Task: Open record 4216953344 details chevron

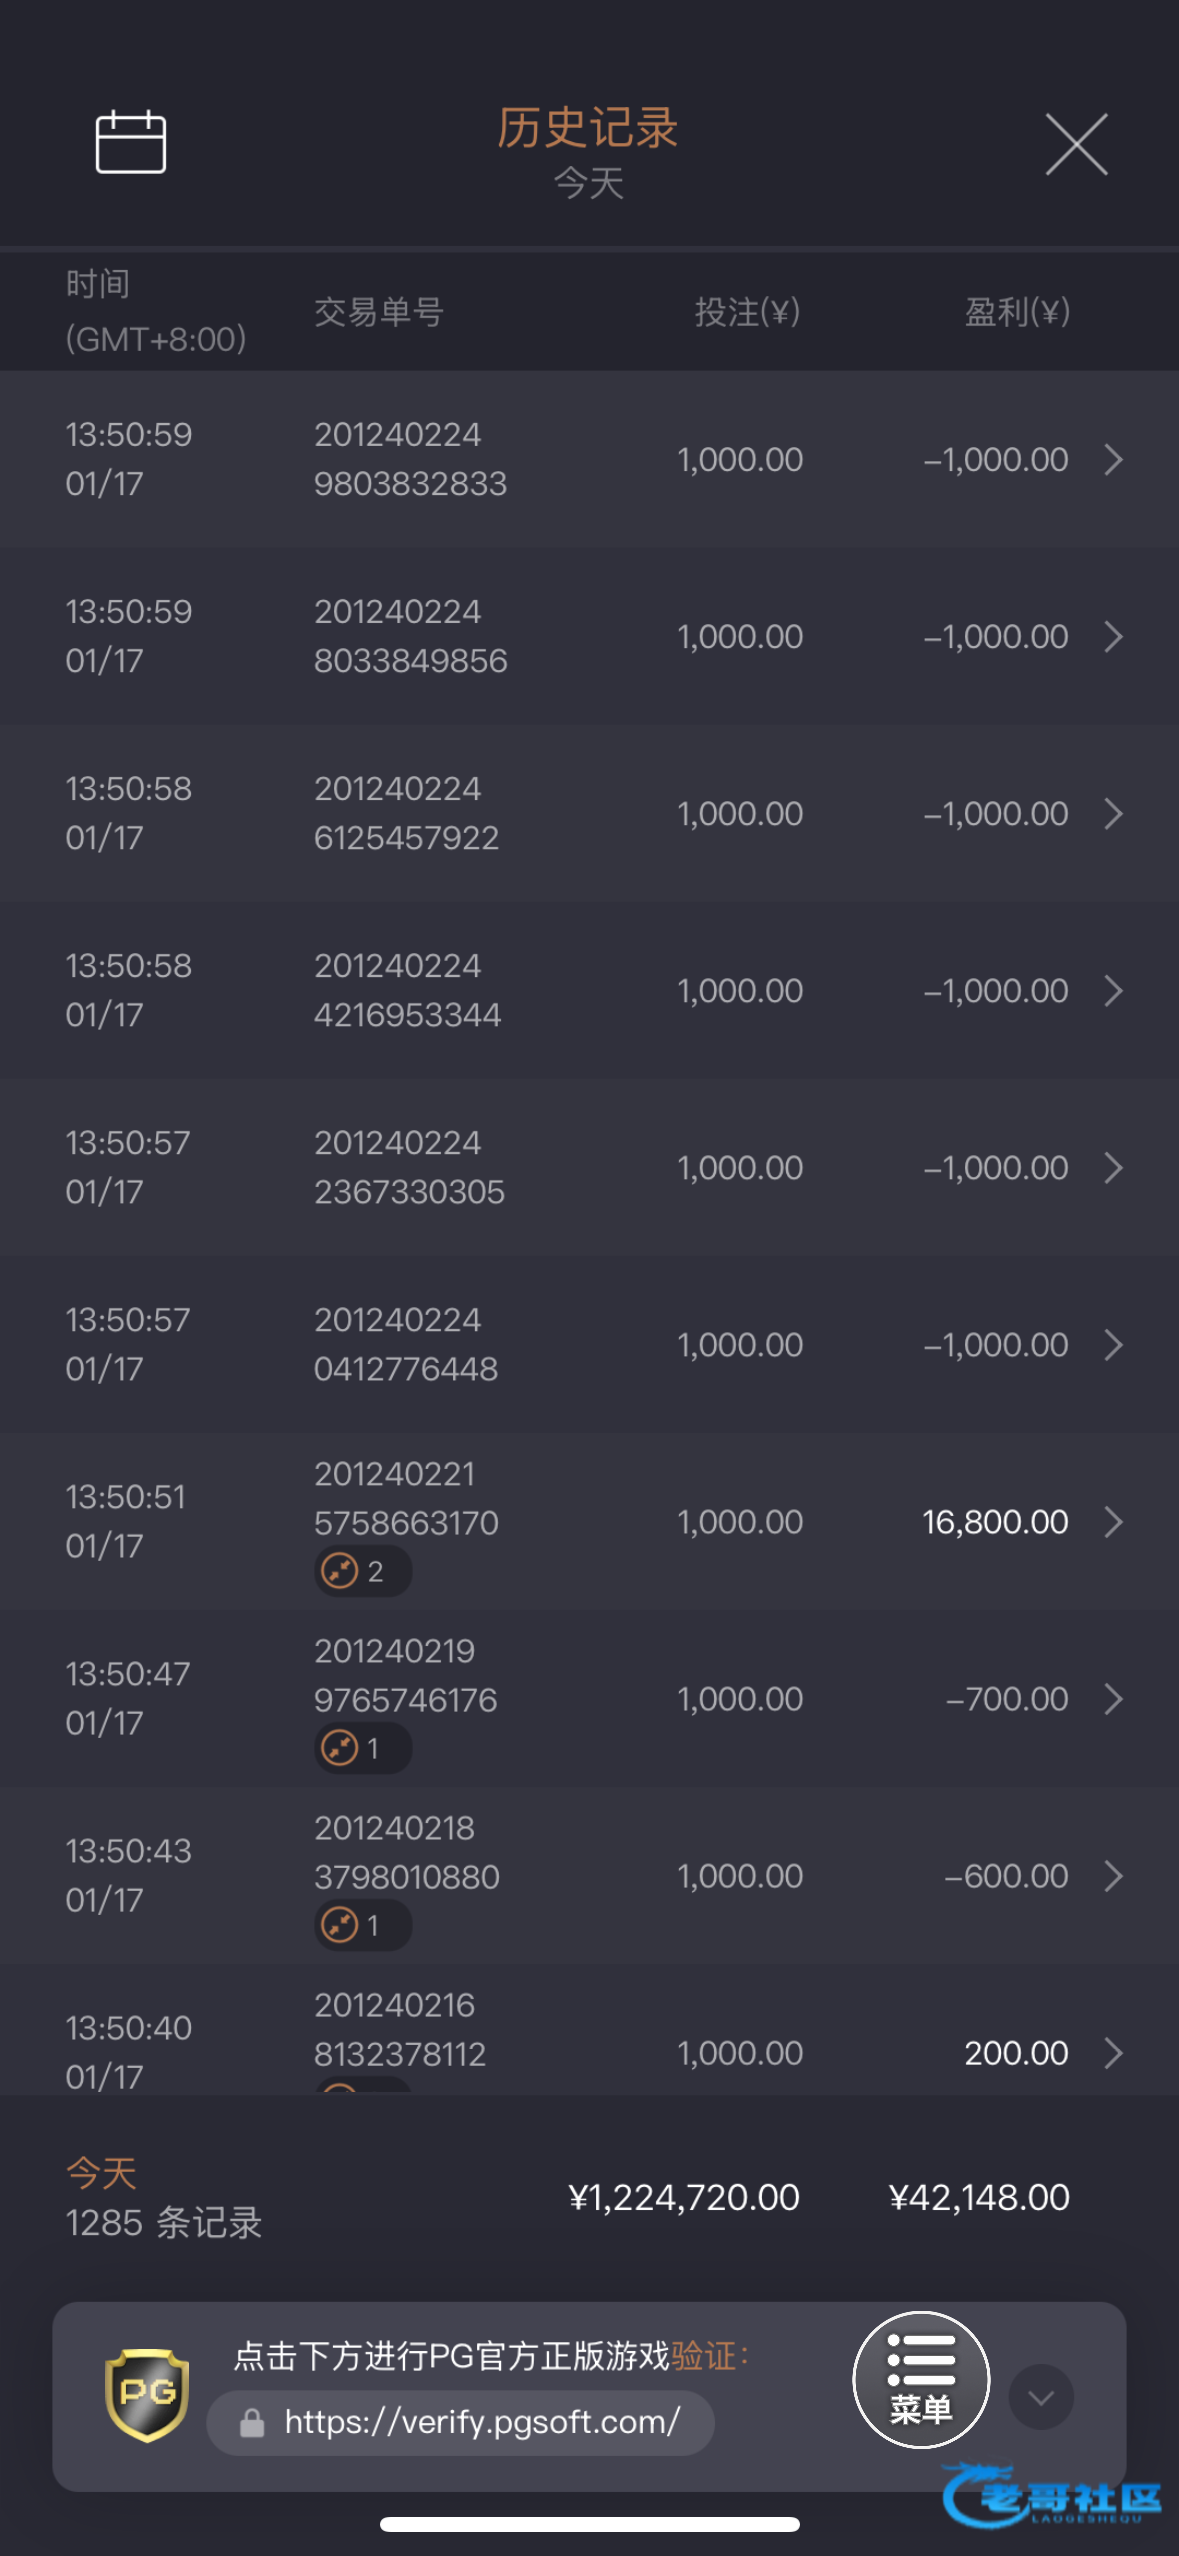Action: click(x=1113, y=991)
